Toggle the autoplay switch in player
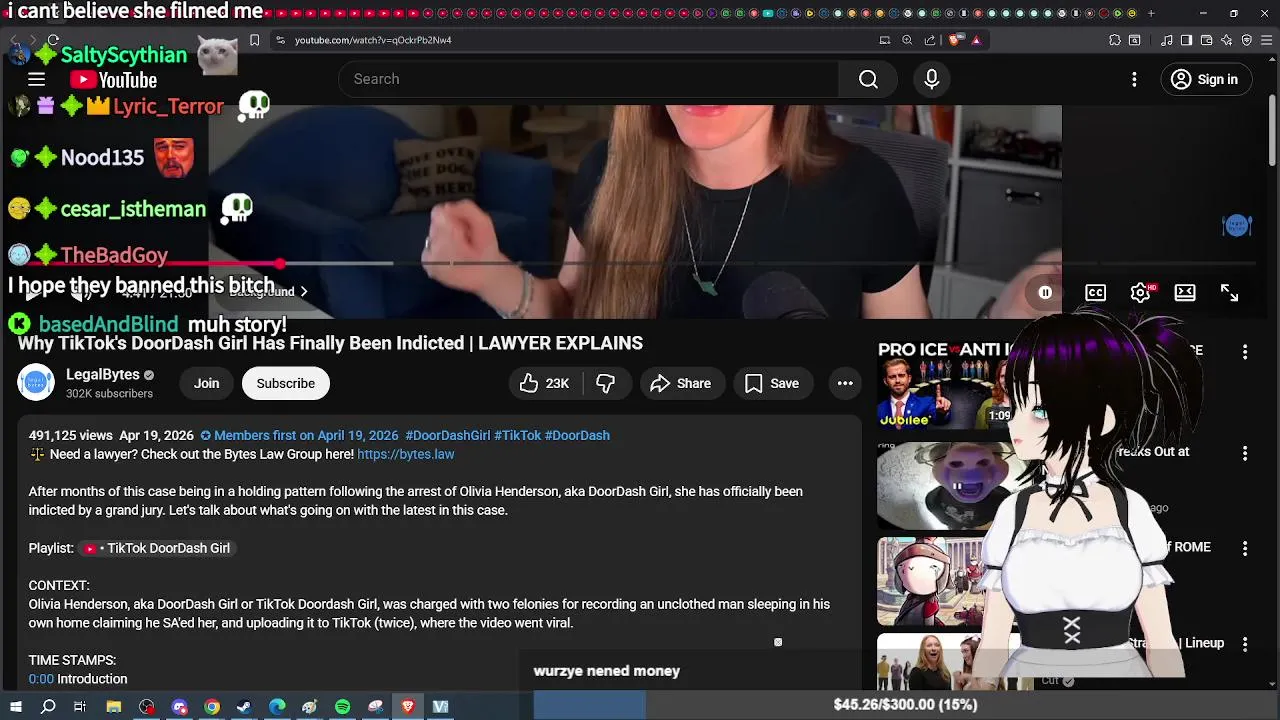Image resolution: width=1280 pixels, height=720 pixels. pos(1045,293)
